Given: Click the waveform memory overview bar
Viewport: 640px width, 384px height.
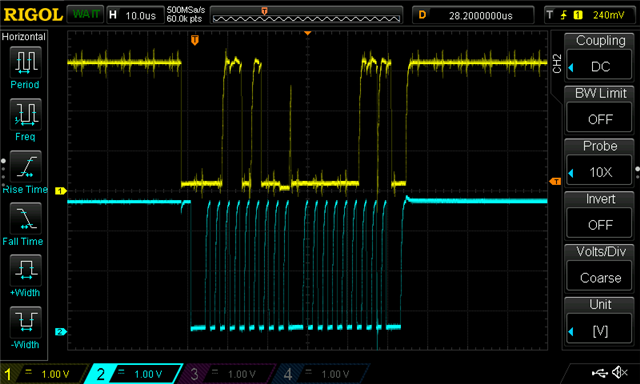Looking at the screenshot, I should [306, 16].
